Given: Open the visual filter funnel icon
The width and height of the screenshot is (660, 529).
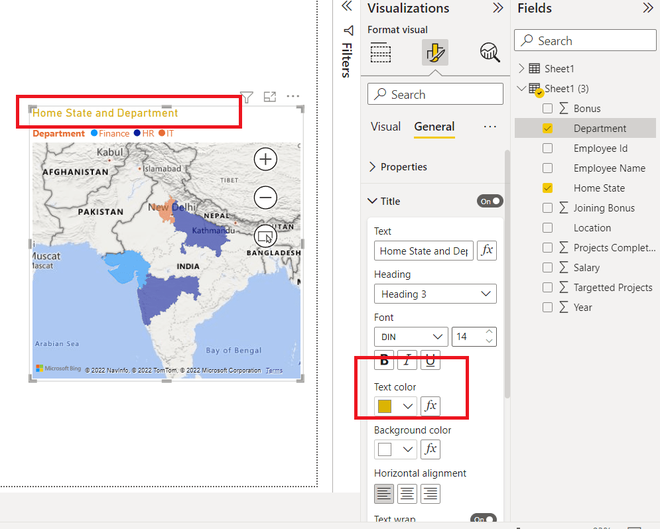Looking at the screenshot, I should coord(246,97).
